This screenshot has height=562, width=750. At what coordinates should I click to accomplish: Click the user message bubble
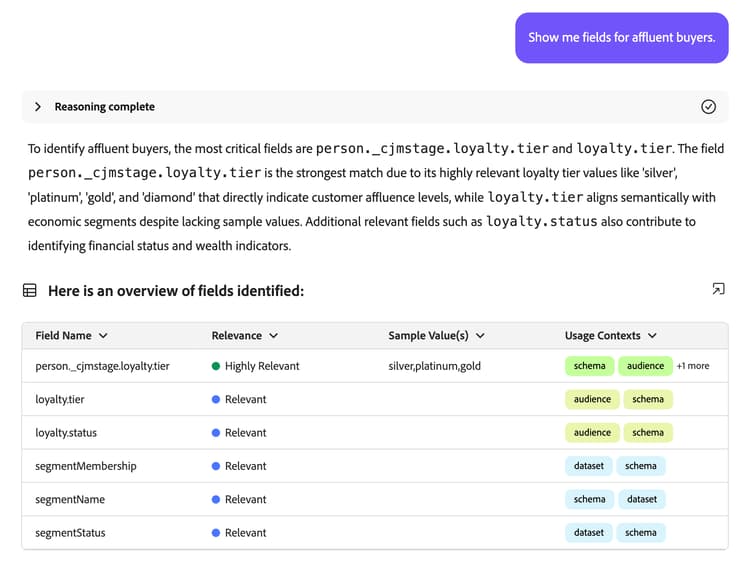(621, 38)
